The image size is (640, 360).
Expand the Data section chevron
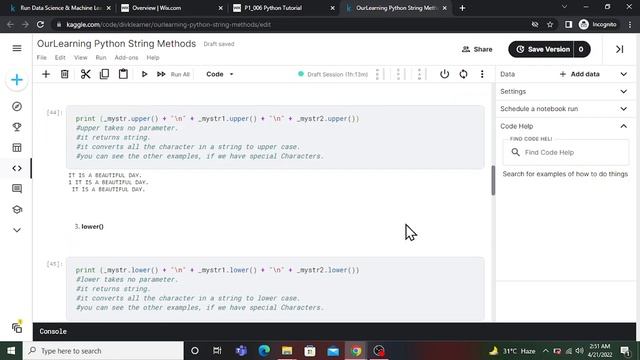tap(624, 74)
